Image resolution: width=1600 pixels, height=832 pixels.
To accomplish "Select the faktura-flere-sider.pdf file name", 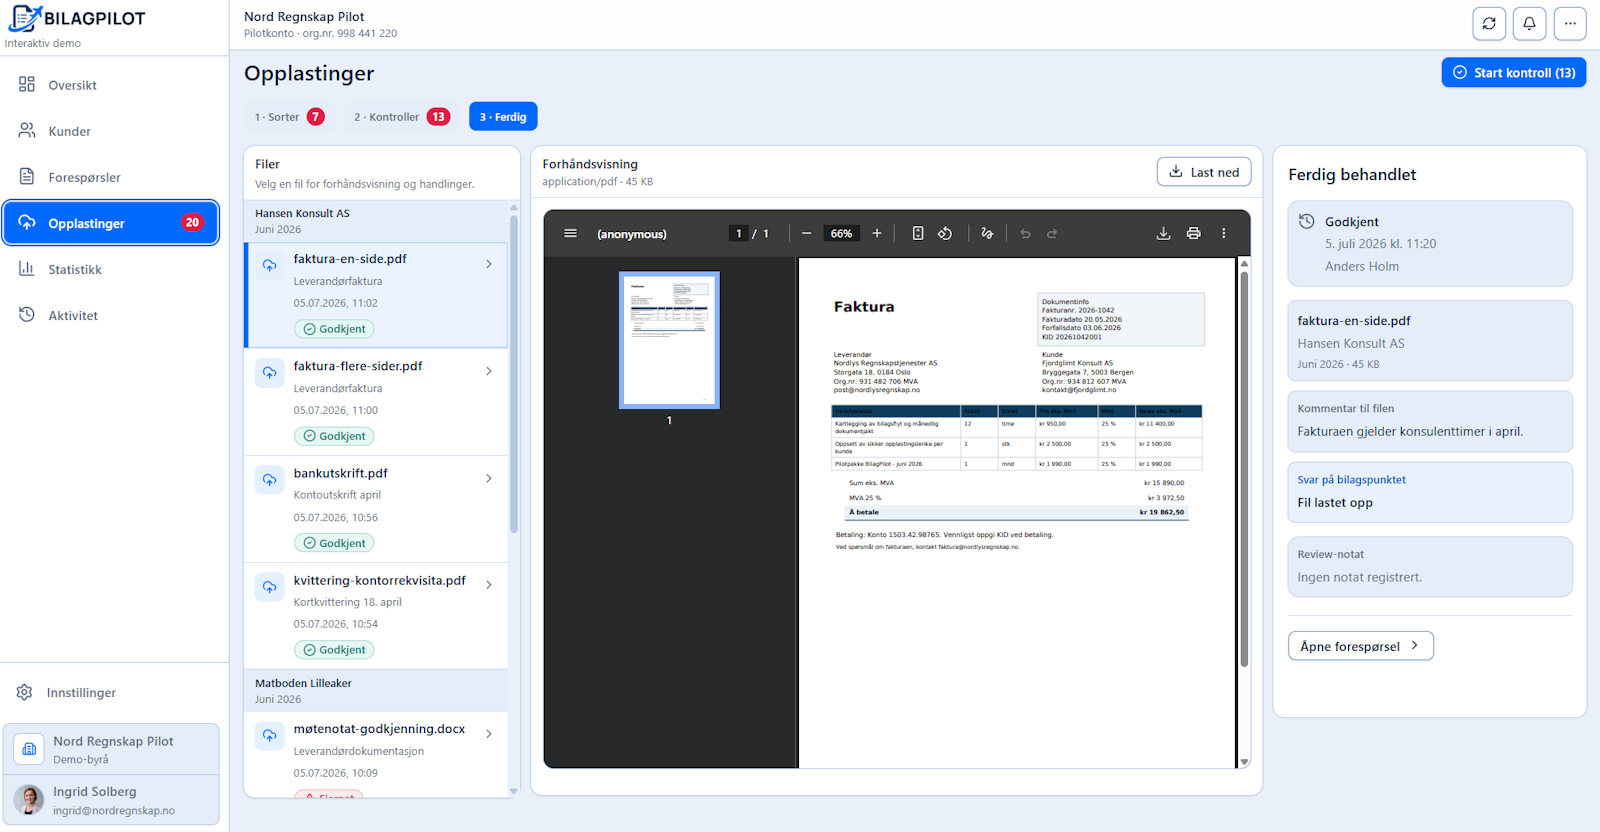I will [x=358, y=366].
